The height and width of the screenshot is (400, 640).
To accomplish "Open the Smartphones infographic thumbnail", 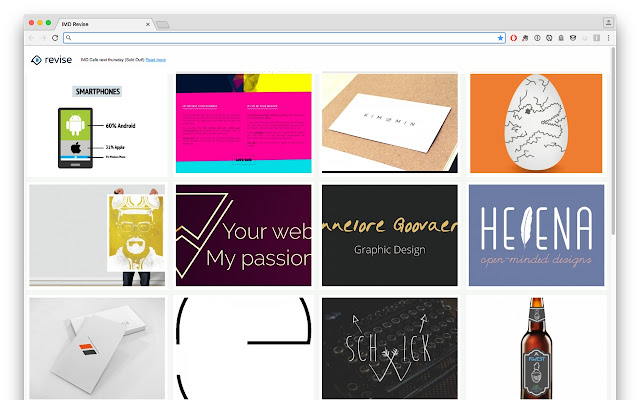I will 97,124.
